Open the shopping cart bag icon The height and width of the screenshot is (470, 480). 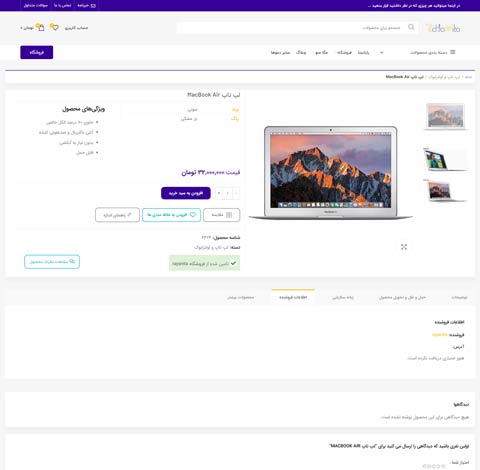pyautogui.click(x=40, y=27)
